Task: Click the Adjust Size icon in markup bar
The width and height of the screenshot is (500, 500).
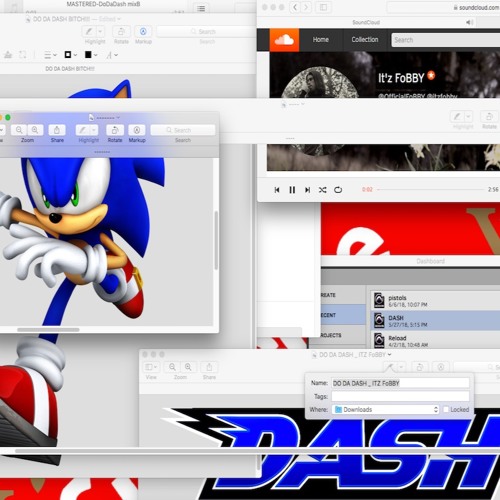Action: (22, 55)
